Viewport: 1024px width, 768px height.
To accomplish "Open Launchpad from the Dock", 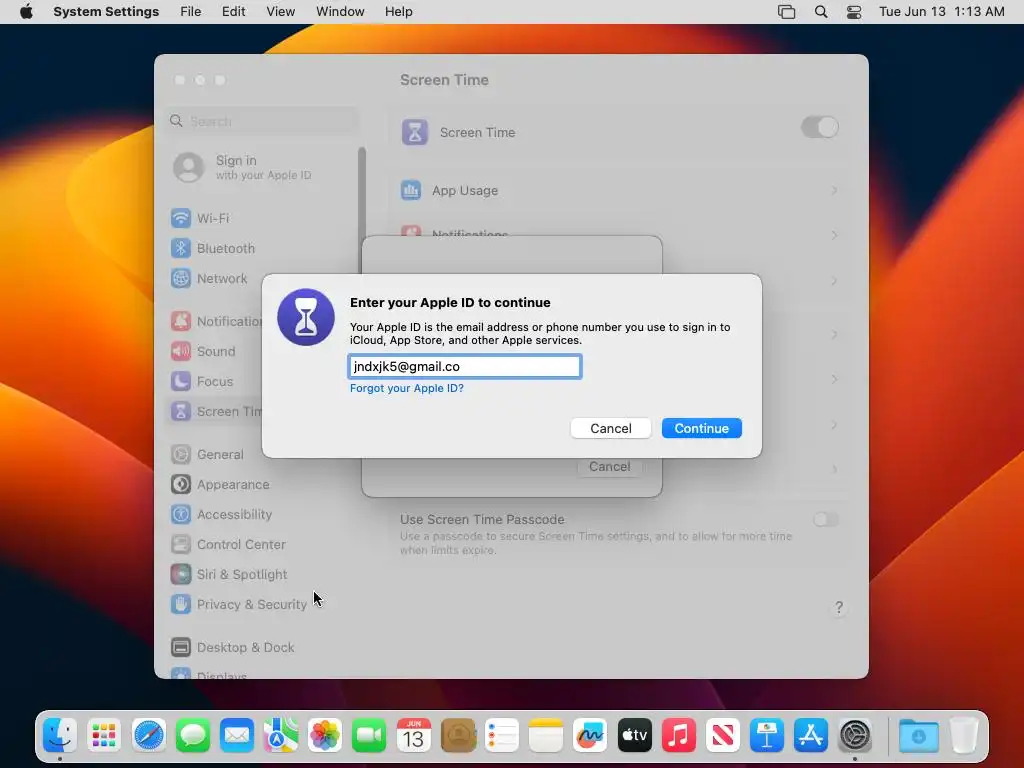I will [x=104, y=735].
